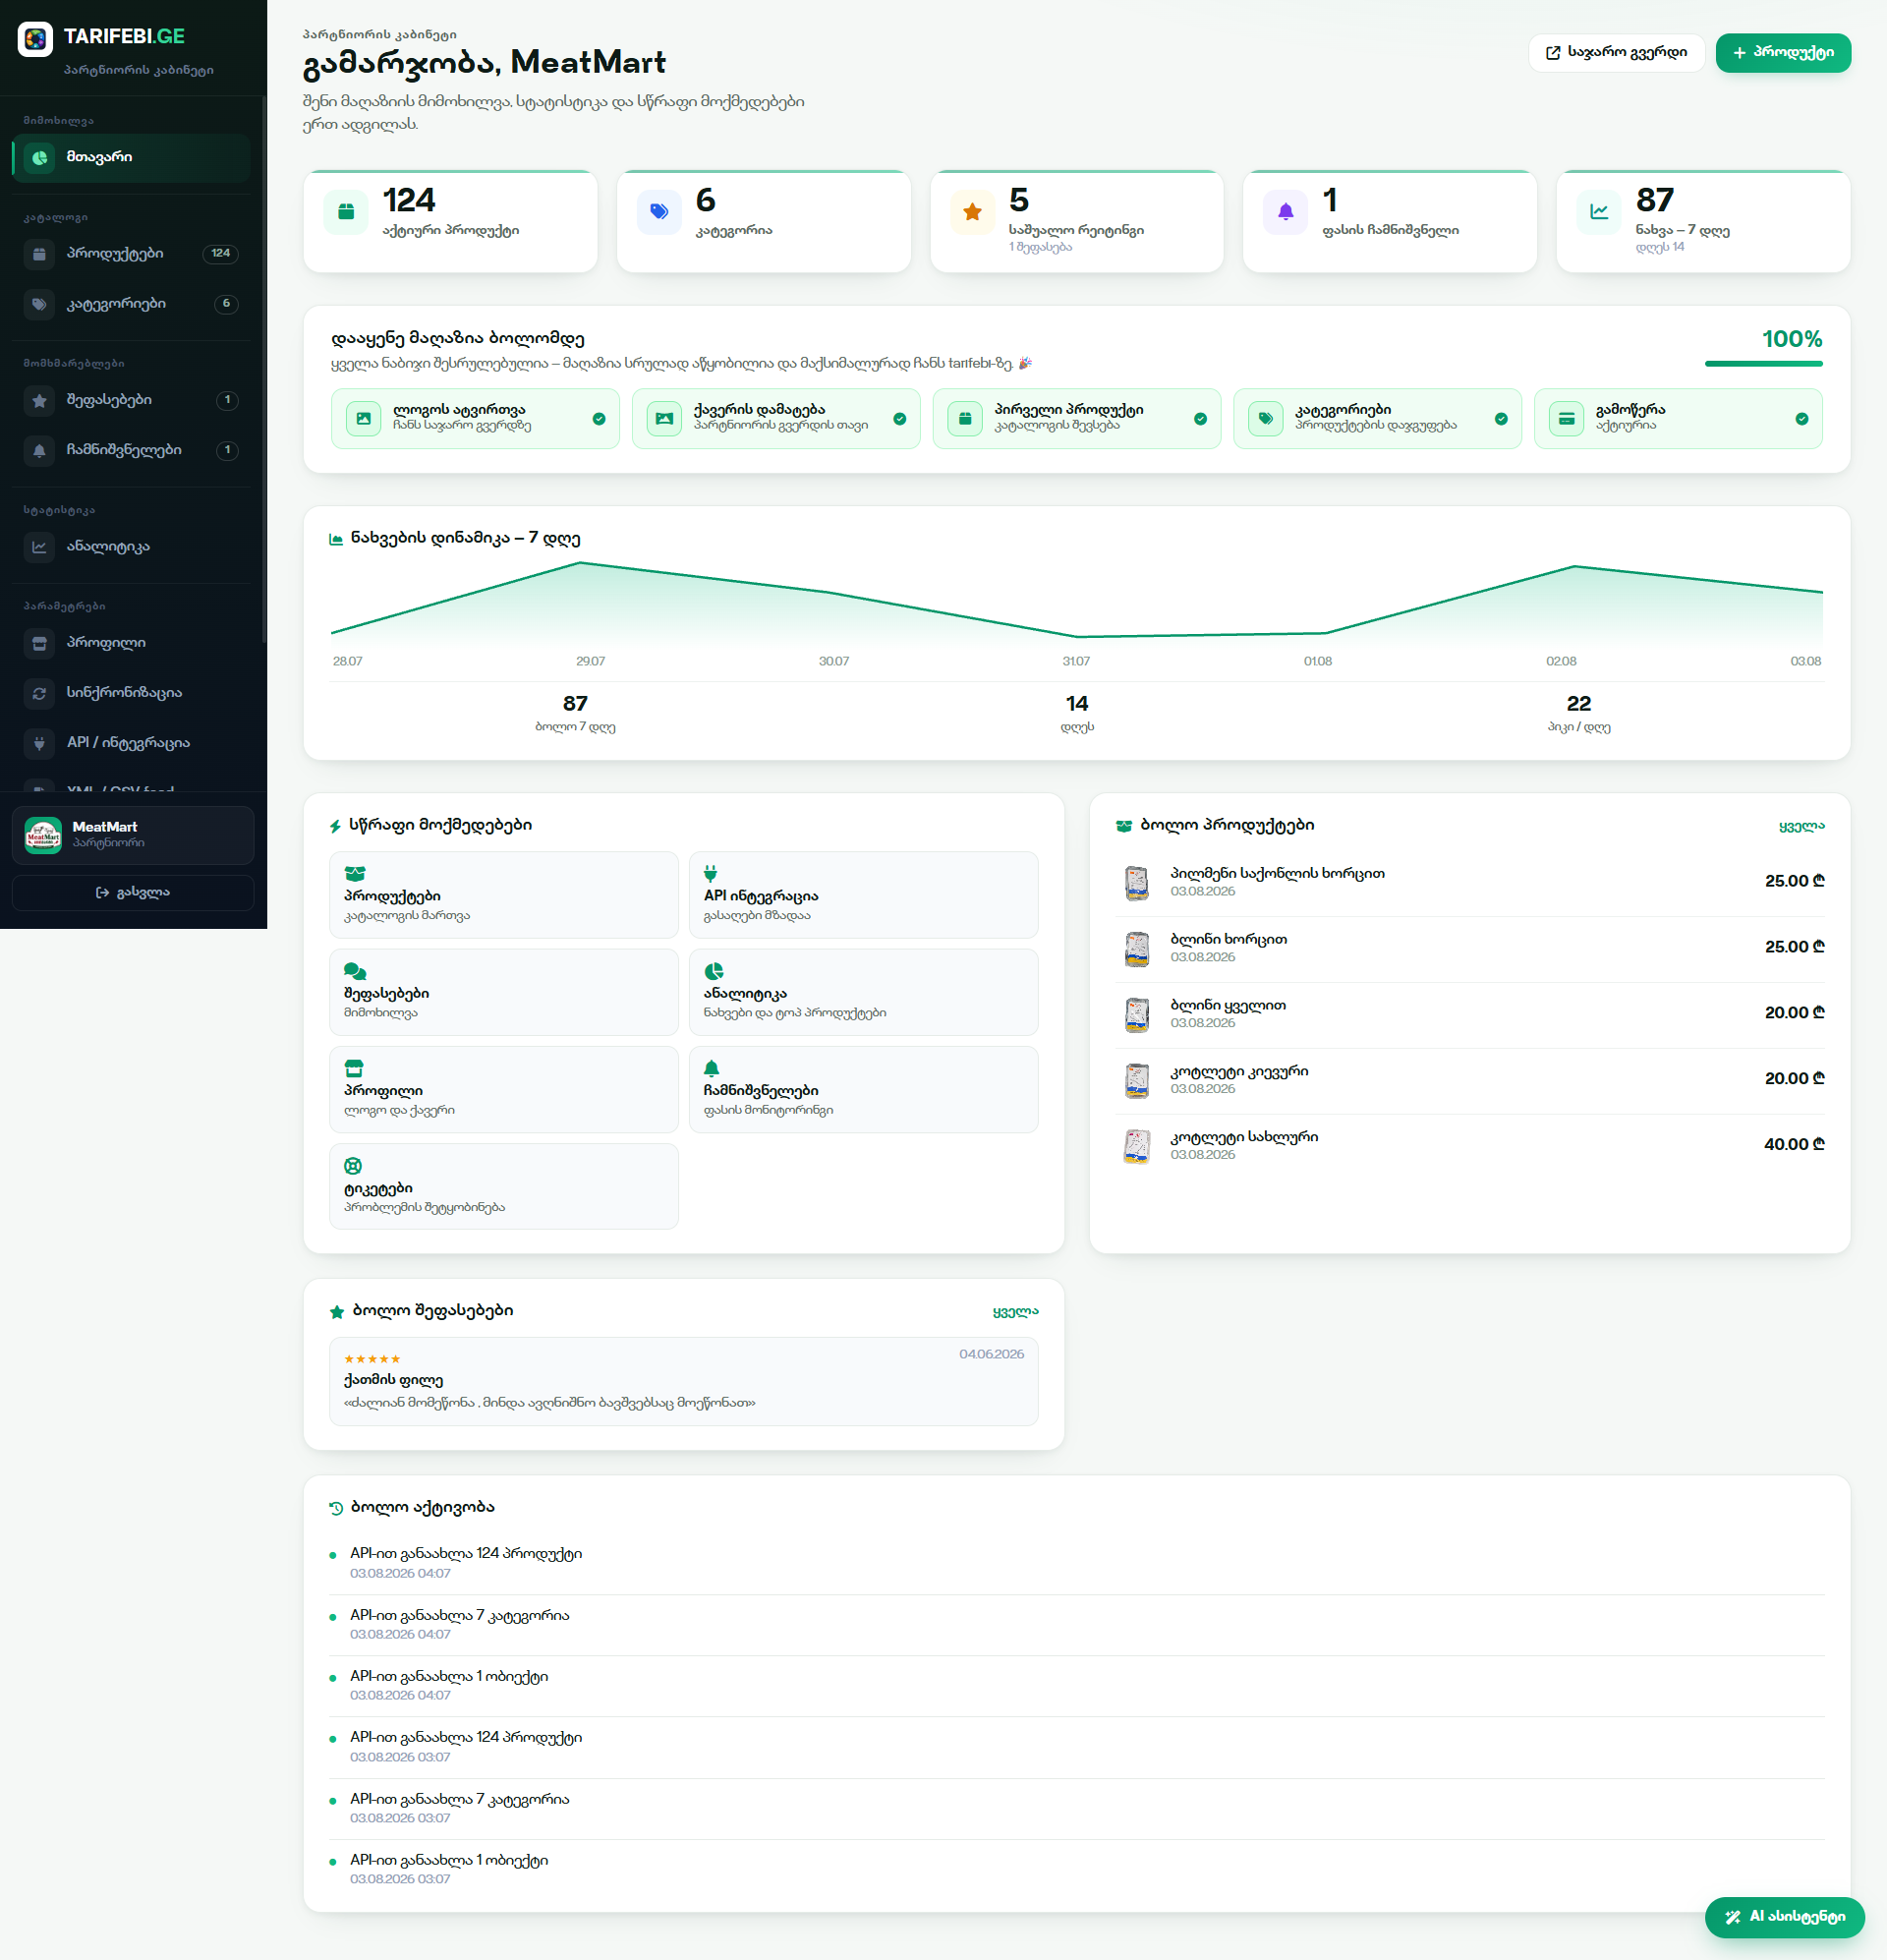Click the TARIFEBI.GE logo icon
Image resolution: width=1887 pixels, height=1960 pixels.
coord(35,39)
